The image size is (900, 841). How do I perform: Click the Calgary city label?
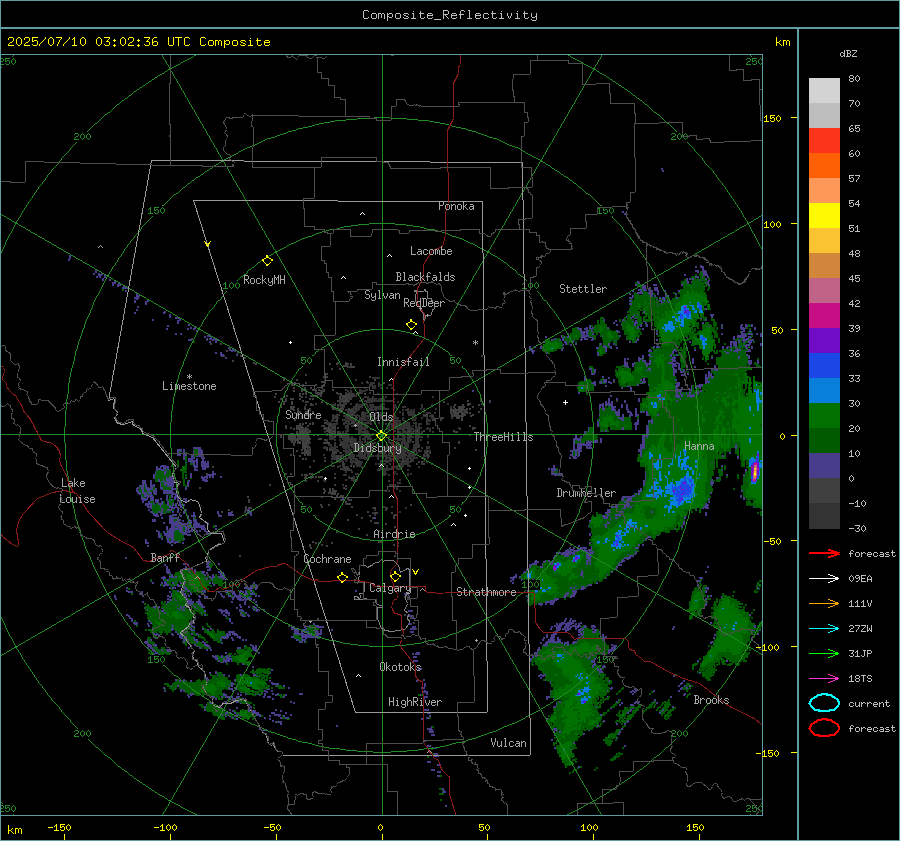(x=390, y=588)
